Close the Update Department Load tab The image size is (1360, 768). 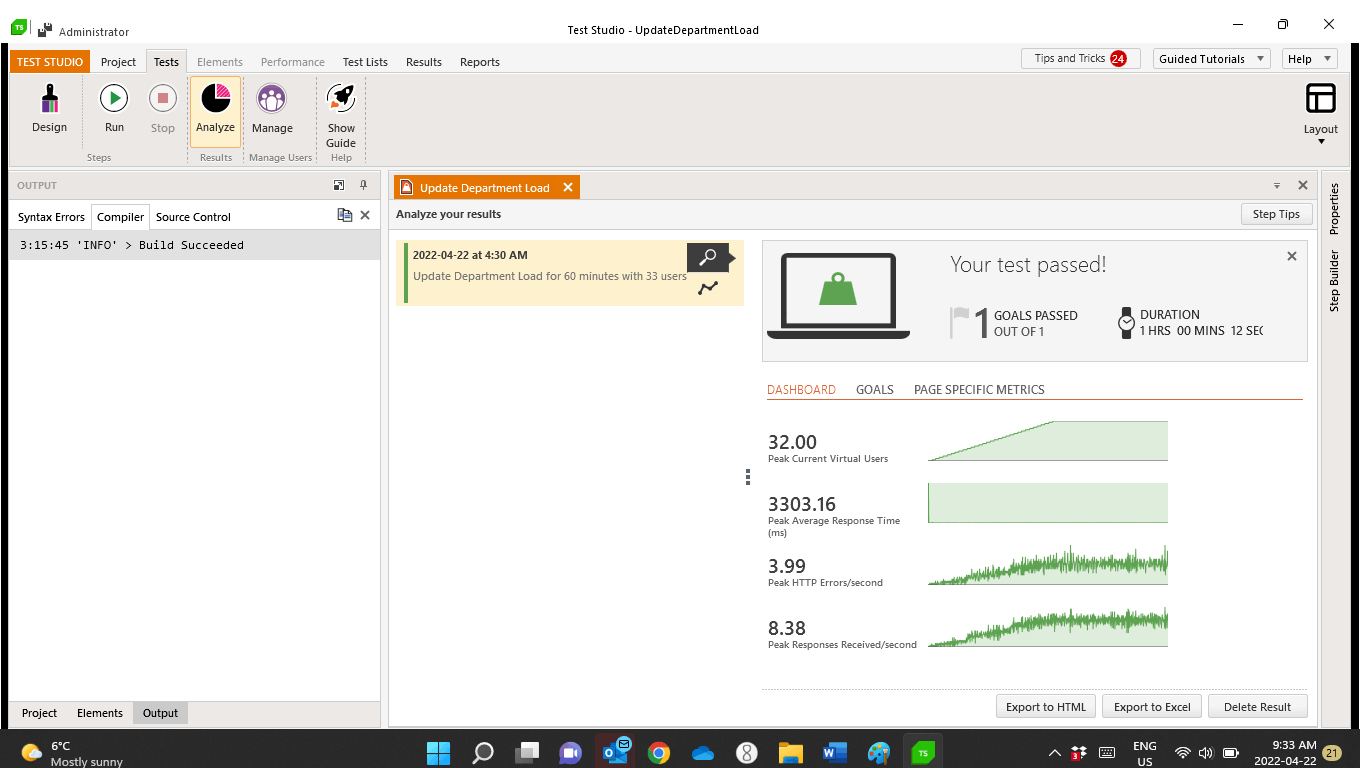568,187
